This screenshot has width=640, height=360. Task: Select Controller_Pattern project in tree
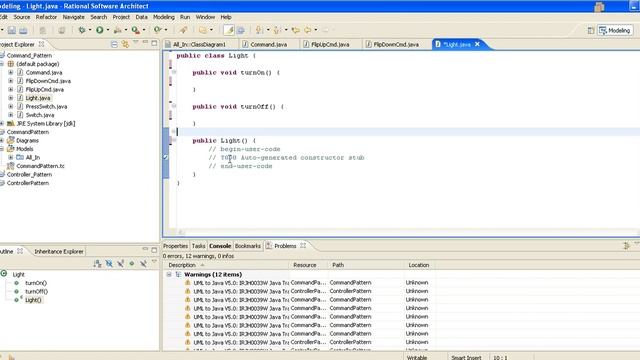click(x=29, y=175)
